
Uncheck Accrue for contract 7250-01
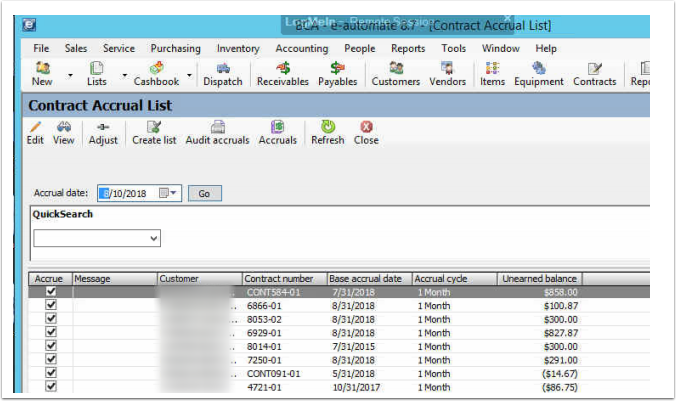click(51, 359)
